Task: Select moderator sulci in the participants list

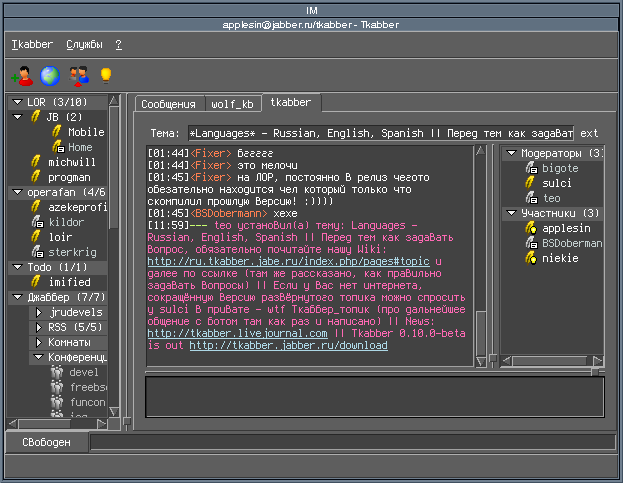Action: coord(556,184)
